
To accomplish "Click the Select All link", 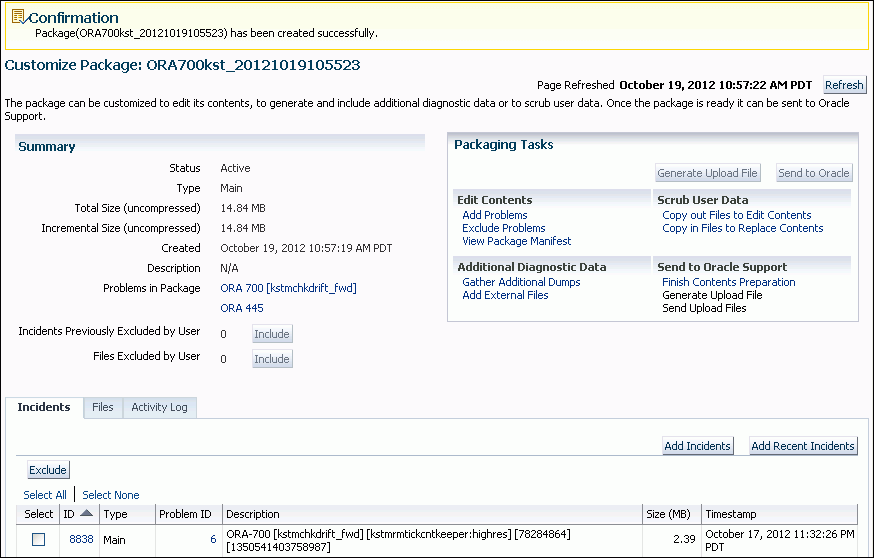I will [x=45, y=495].
